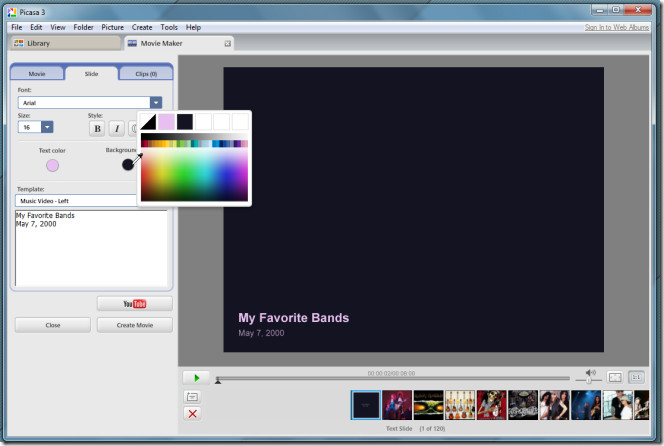664x446 pixels.
Task: Click the YouTube upload button
Action: click(135, 304)
